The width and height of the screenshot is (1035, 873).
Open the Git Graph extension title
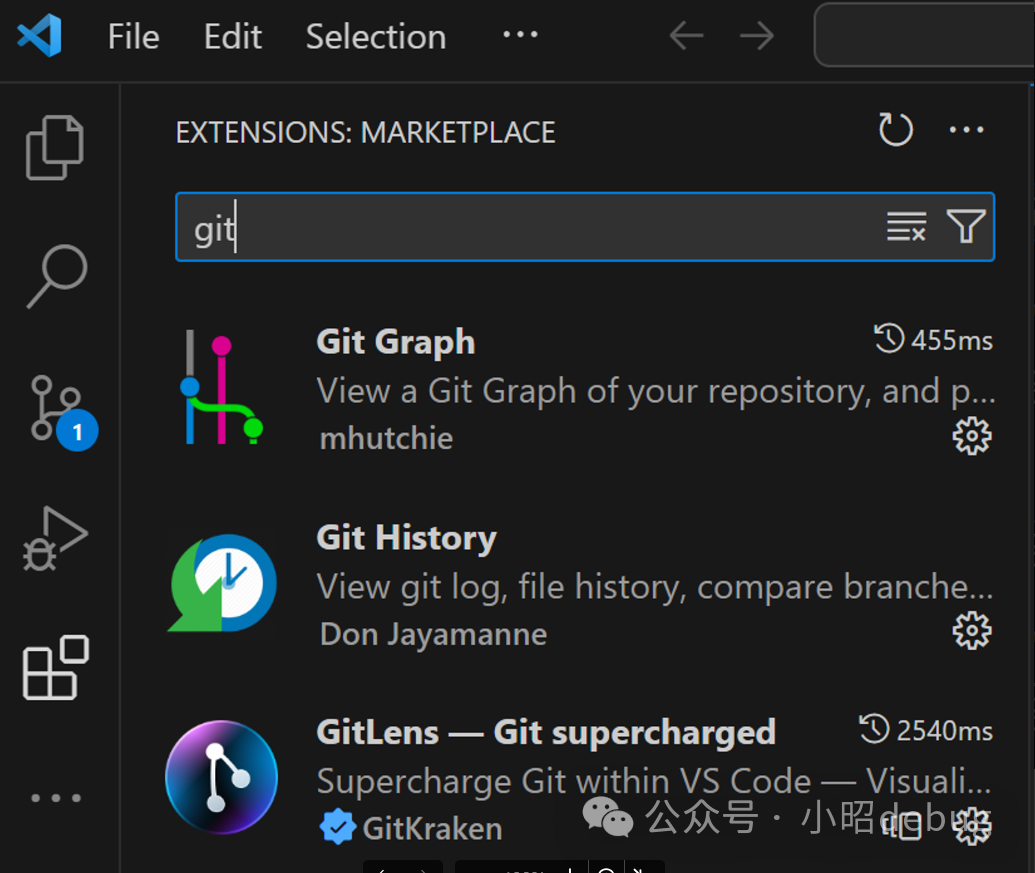click(x=395, y=342)
